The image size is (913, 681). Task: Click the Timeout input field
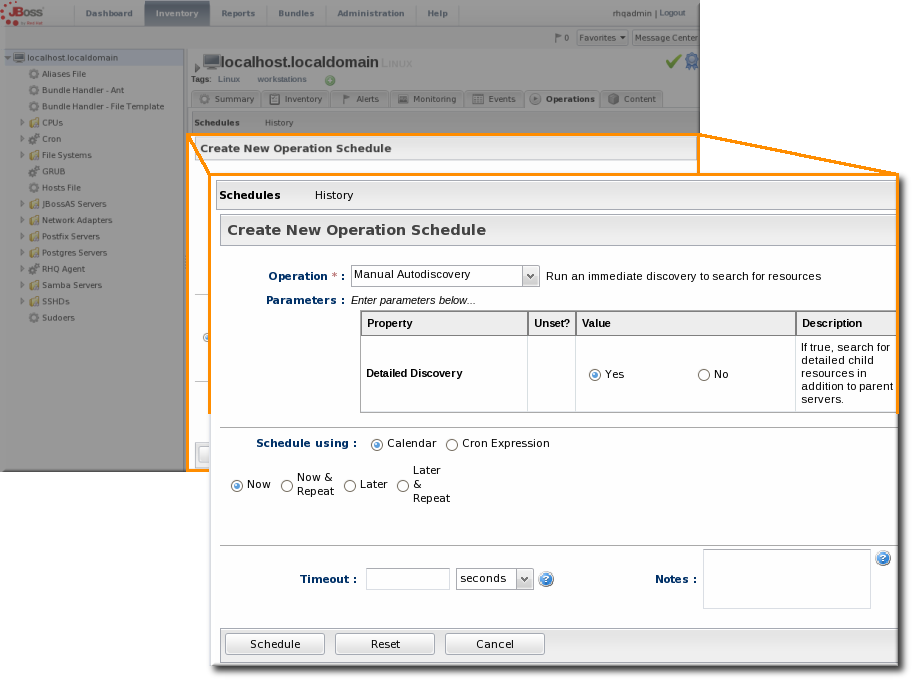click(407, 579)
